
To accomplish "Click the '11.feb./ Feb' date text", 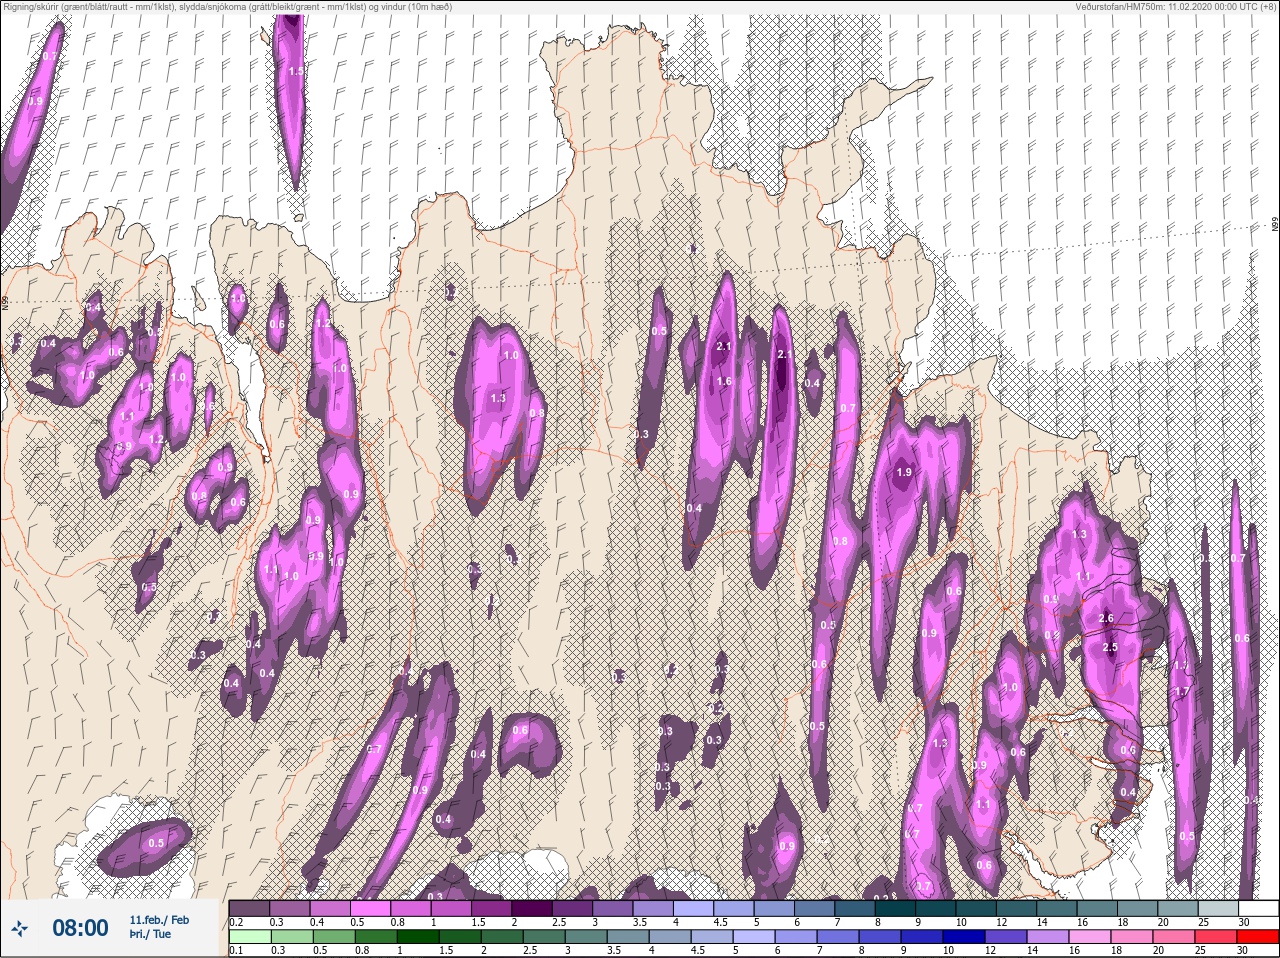I will 159,920.
